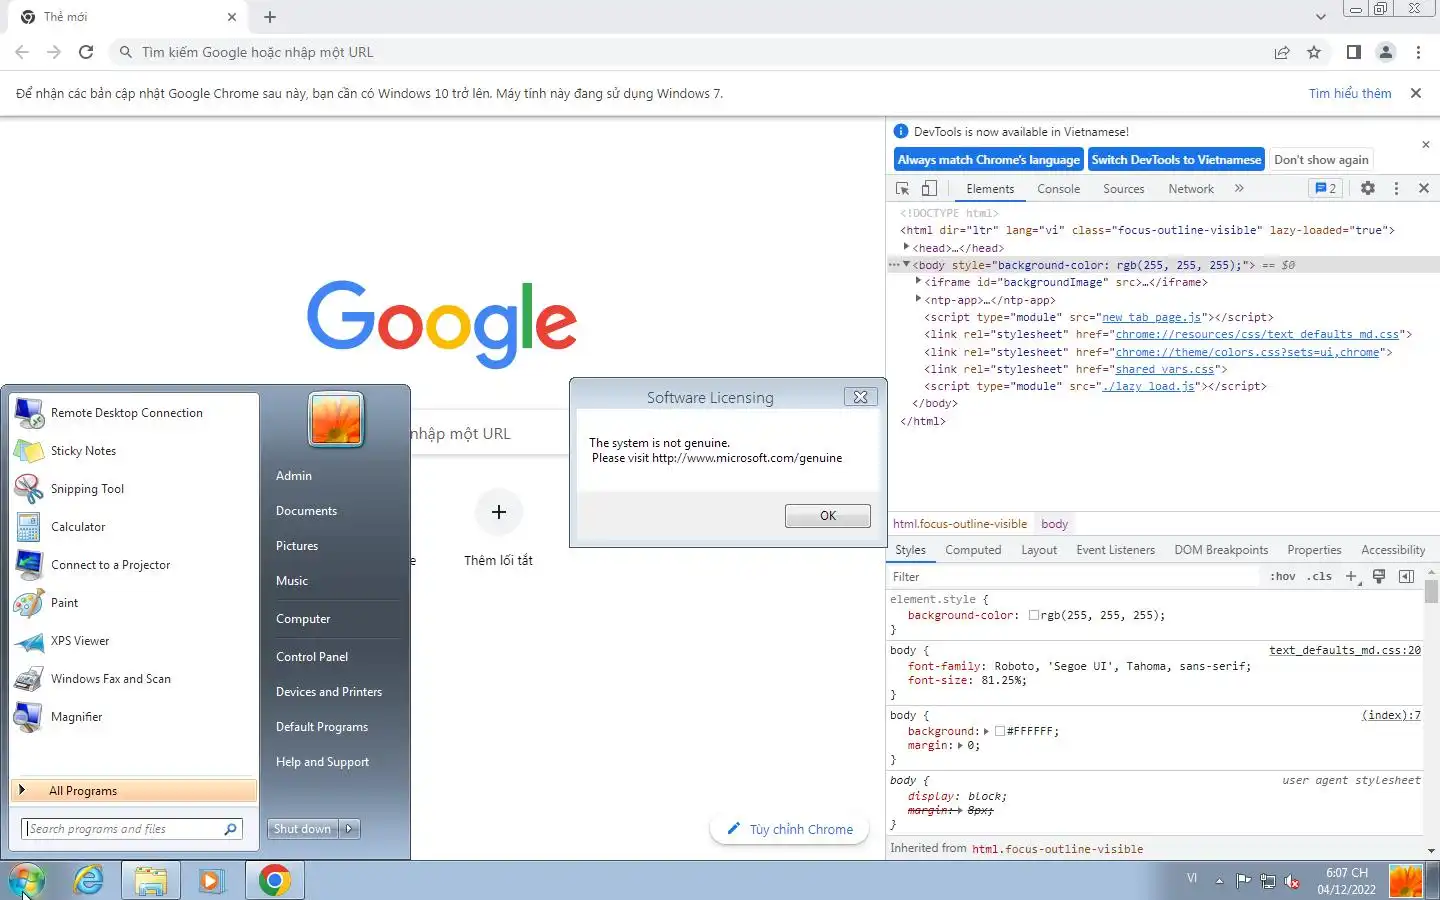Bookmark this tab star icon
The width and height of the screenshot is (1440, 900).
click(x=1314, y=52)
